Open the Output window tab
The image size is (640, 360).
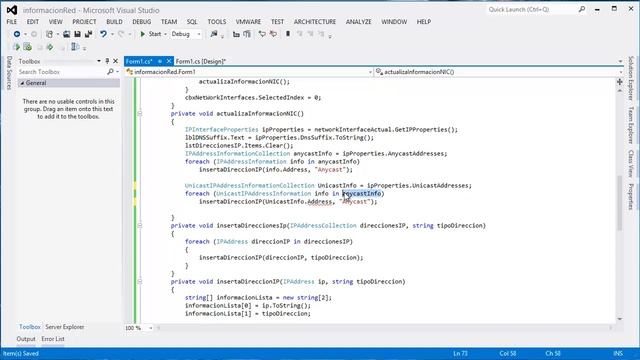pos(26,339)
